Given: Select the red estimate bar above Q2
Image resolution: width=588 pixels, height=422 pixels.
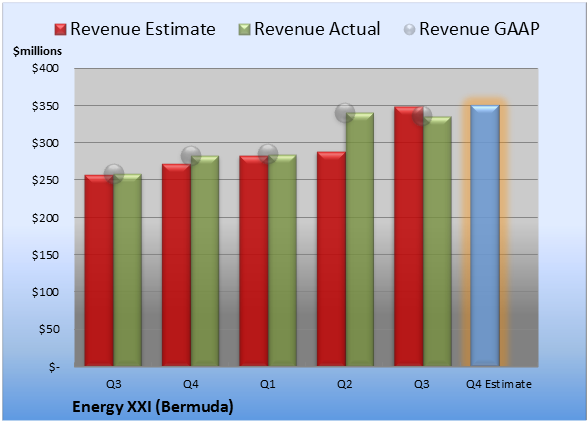Looking at the screenshot, I should [332, 259].
